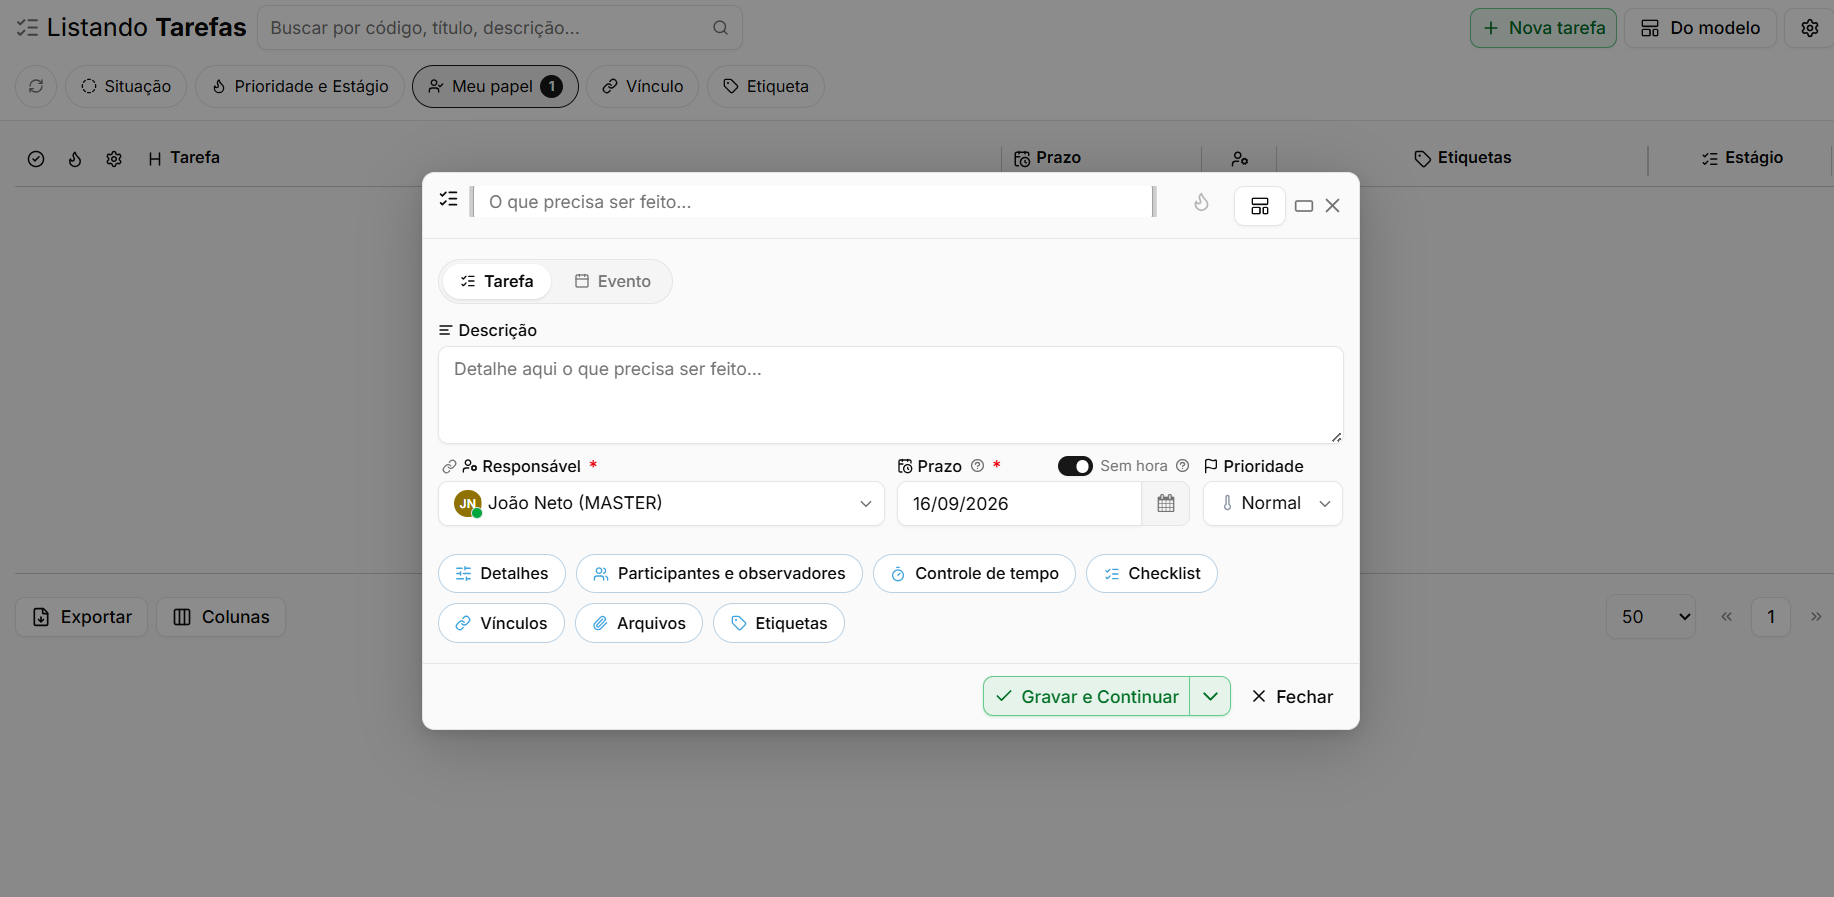Click the gear column header icon
Viewport: 1834px width, 897px height.
(114, 159)
